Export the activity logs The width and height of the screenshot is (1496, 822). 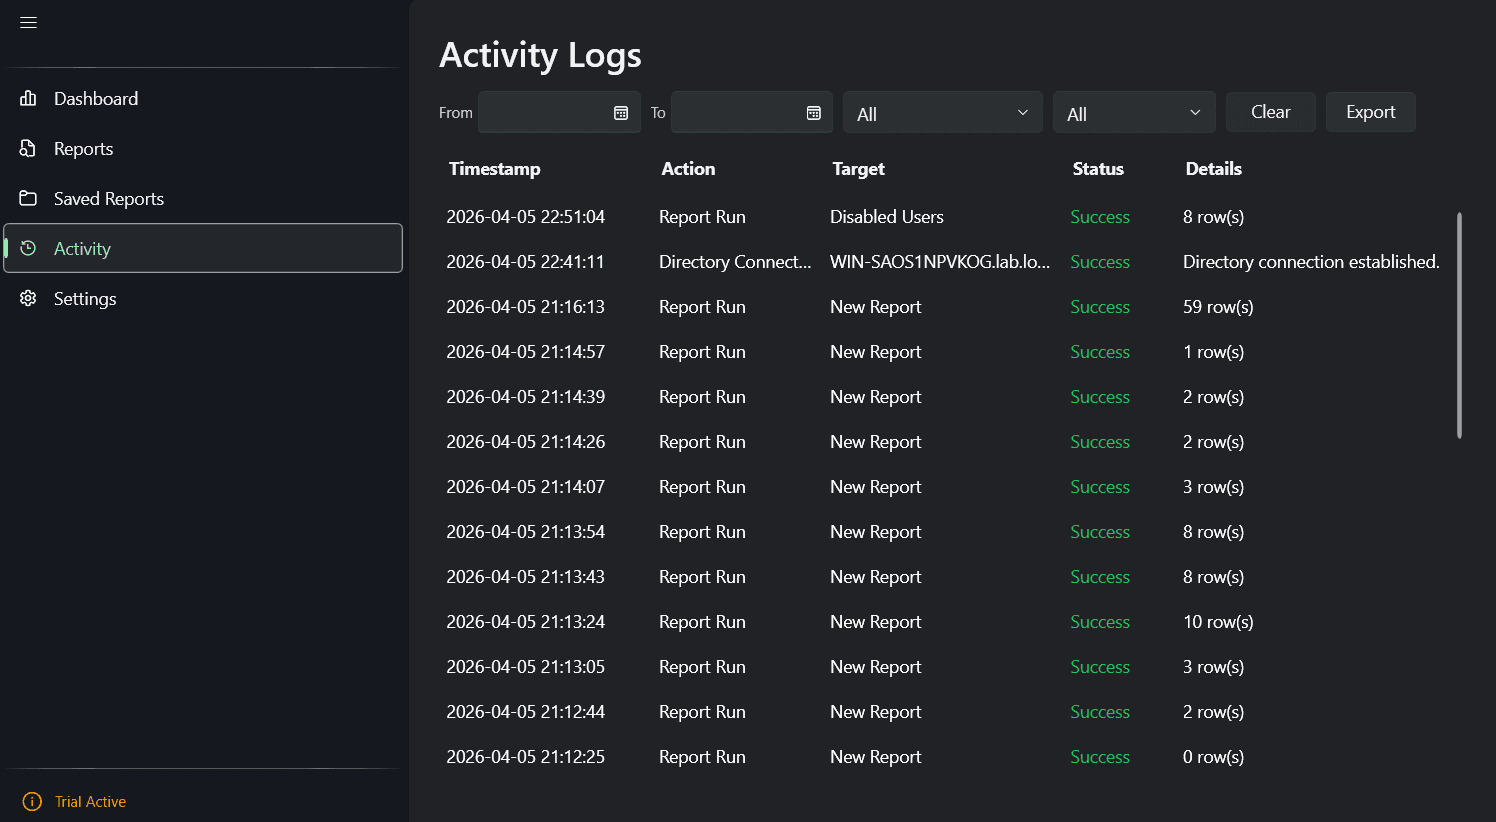coord(1370,112)
